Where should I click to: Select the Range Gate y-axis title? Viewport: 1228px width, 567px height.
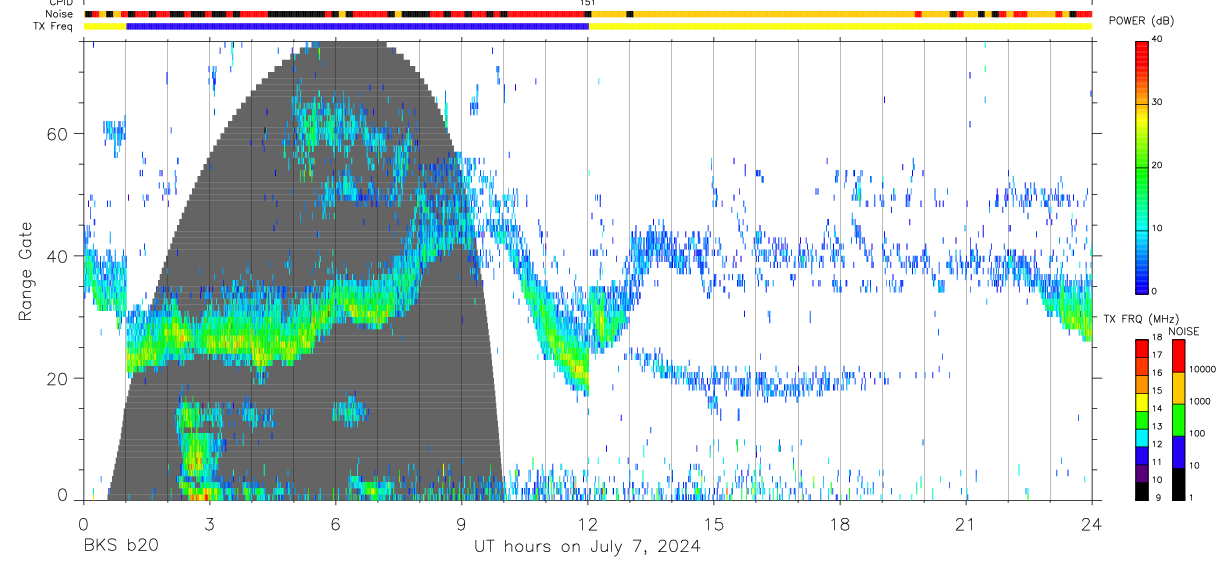[x=27, y=272]
